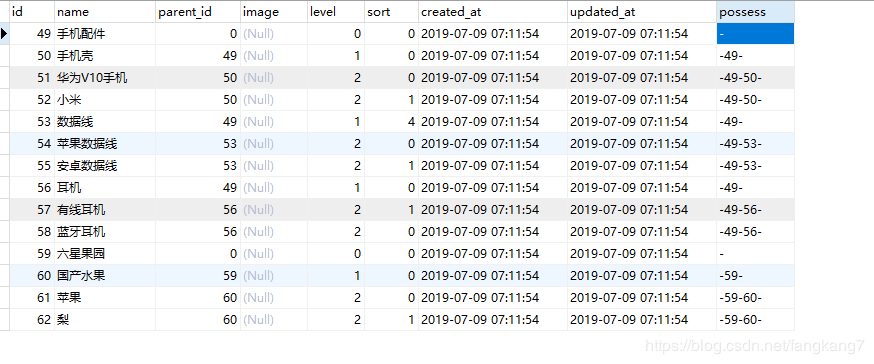Click the name cell 华为V10手机
Viewport: 874px width, 364px height.
pos(105,78)
